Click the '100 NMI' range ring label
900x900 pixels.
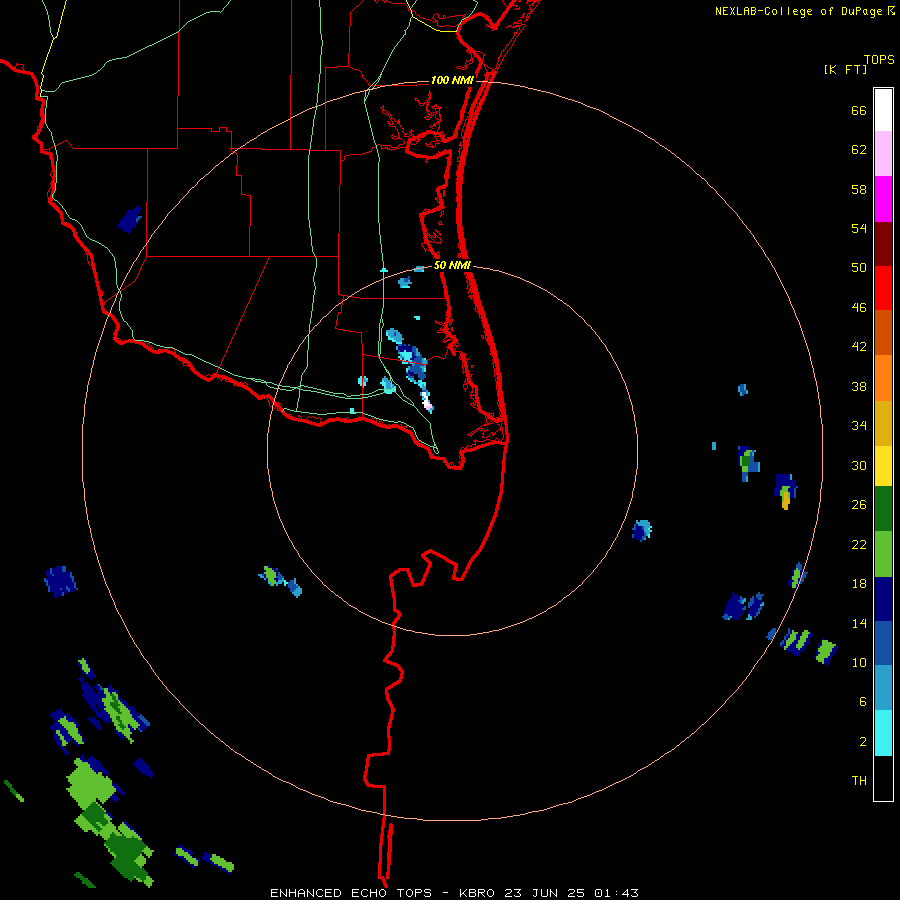click(452, 80)
